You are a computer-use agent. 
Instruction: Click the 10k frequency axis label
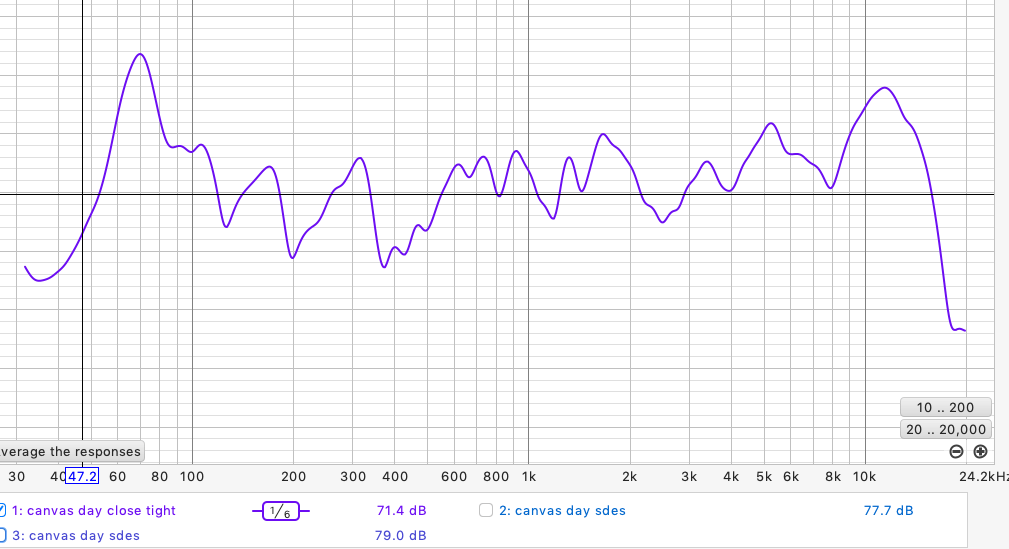click(864, 476)
